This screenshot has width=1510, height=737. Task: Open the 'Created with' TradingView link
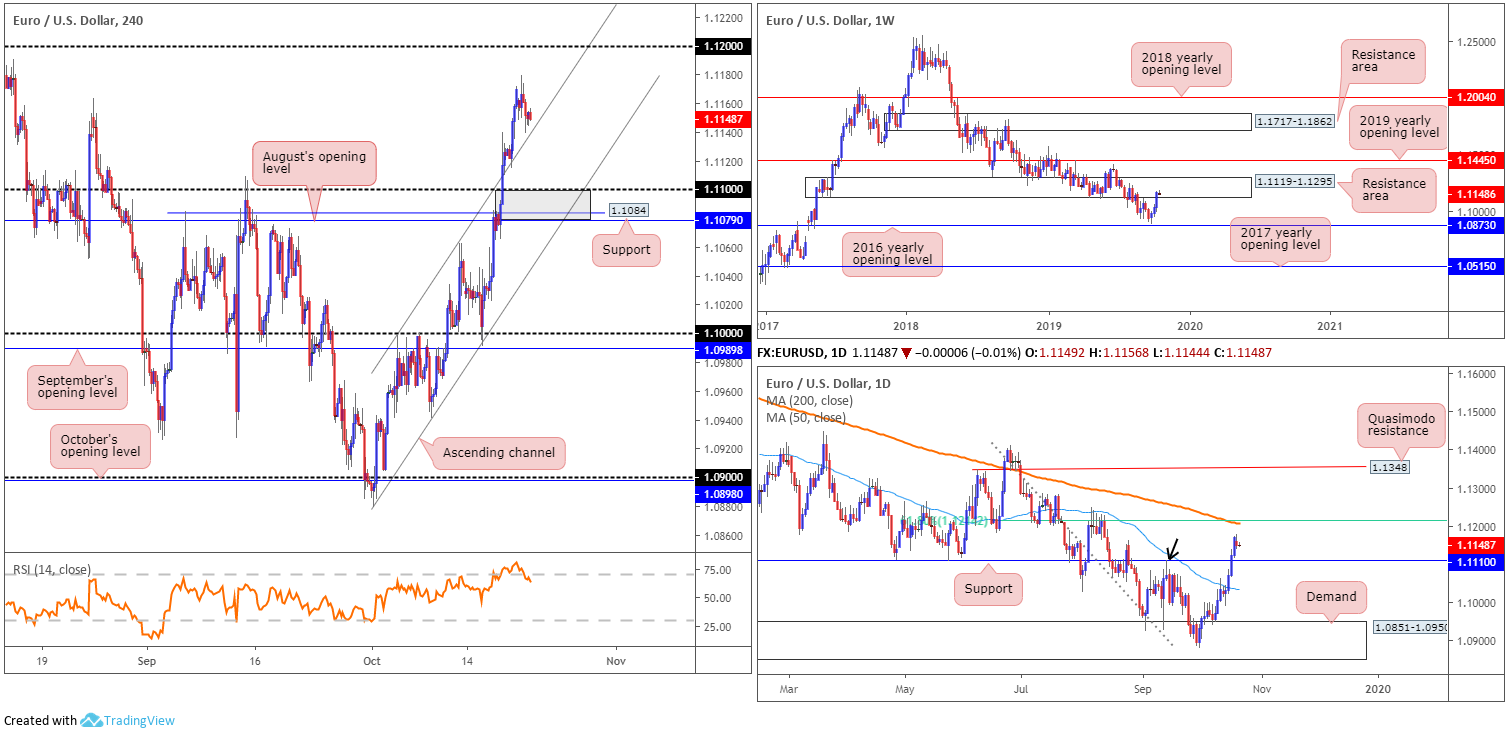point(88,720)
